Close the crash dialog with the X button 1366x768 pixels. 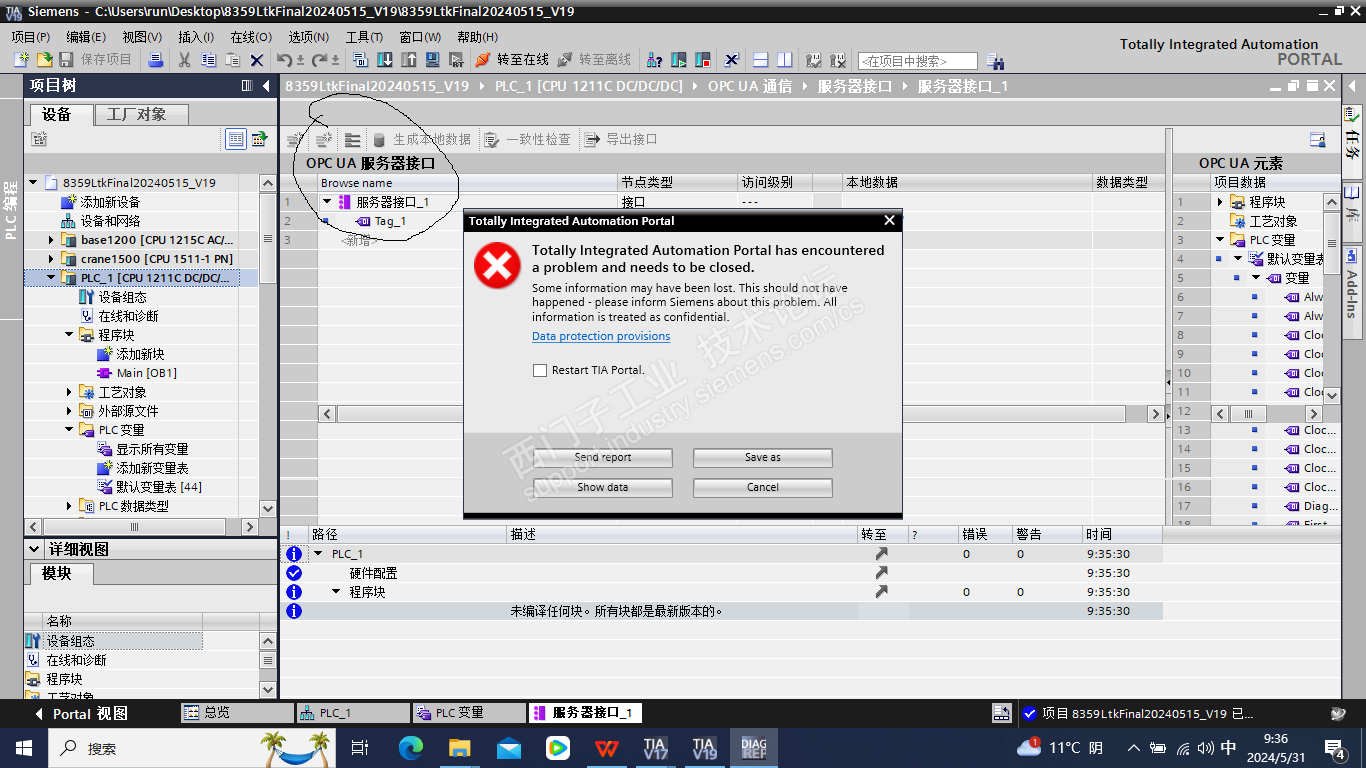click(889, 221)
